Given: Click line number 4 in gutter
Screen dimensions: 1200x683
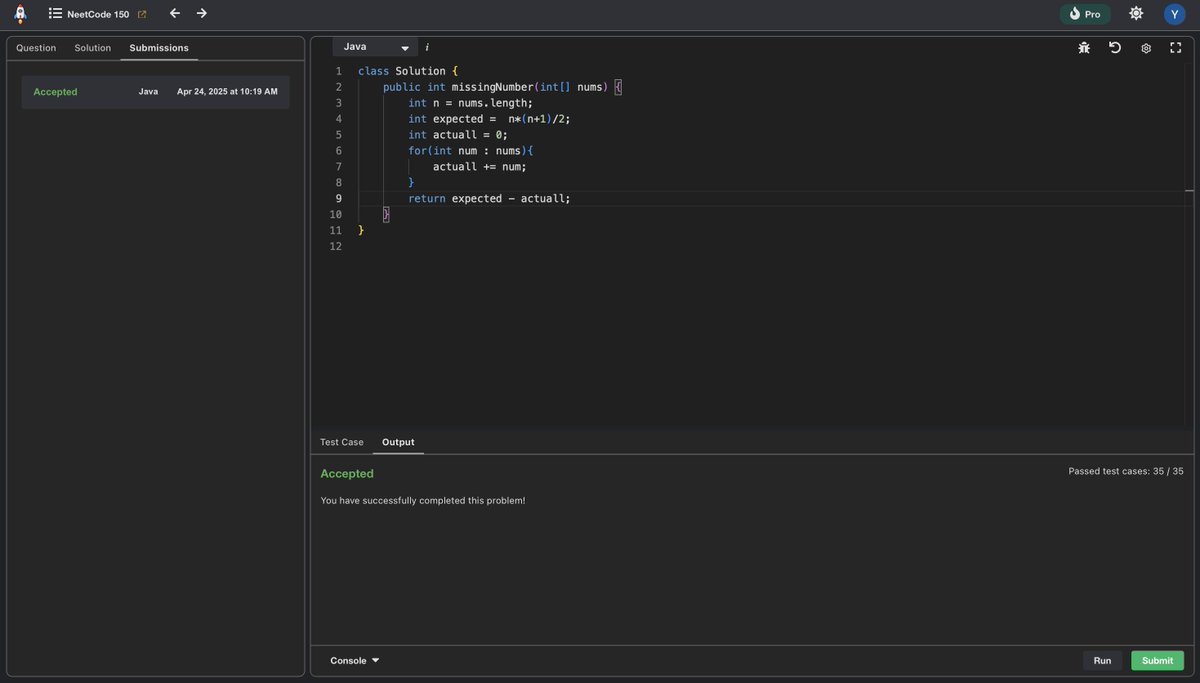Looking at the screenshot, I should tap(338, 119).
